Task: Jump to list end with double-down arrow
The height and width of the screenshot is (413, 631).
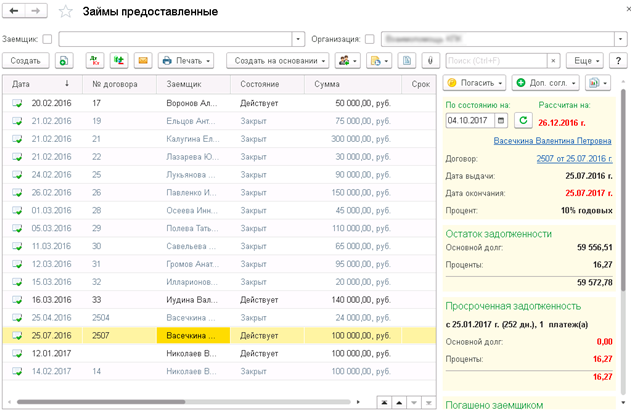Action: 429,402
